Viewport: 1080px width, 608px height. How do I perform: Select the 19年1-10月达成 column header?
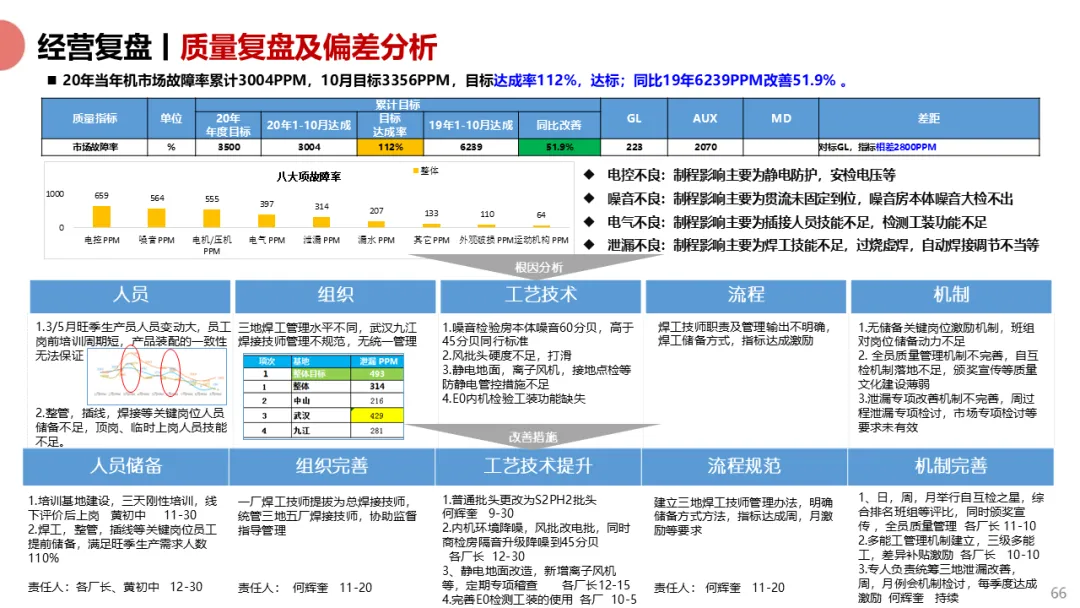[470, 125]
